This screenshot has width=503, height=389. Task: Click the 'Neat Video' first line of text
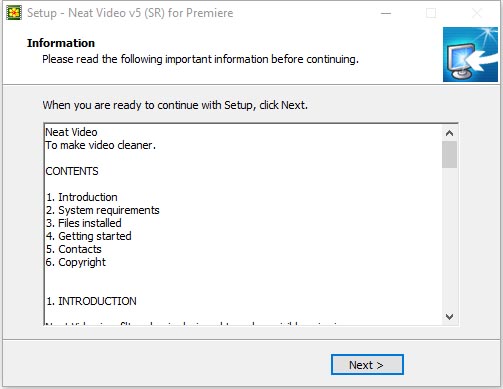coord(71,132)
